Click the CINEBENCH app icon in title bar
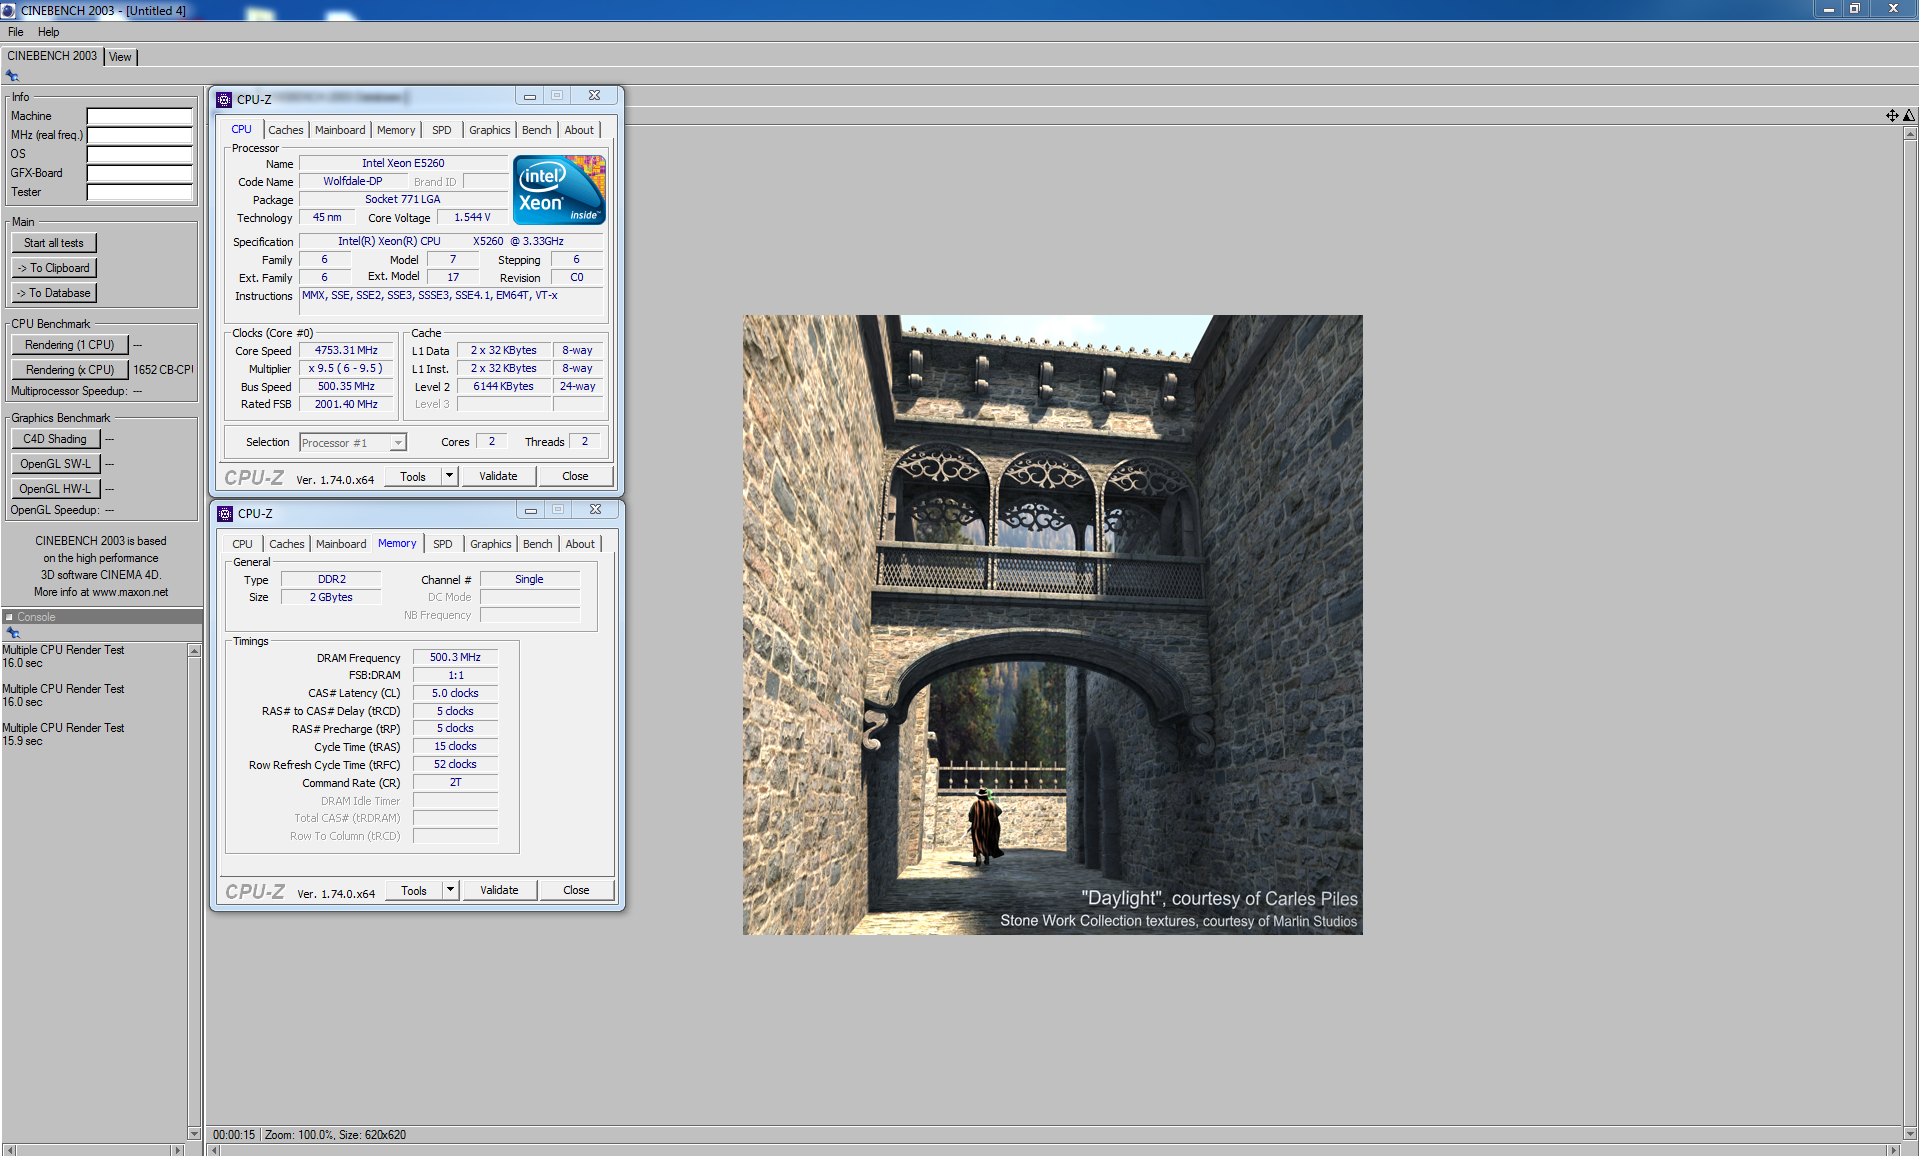The image size is (1919, 1156). 9,10
